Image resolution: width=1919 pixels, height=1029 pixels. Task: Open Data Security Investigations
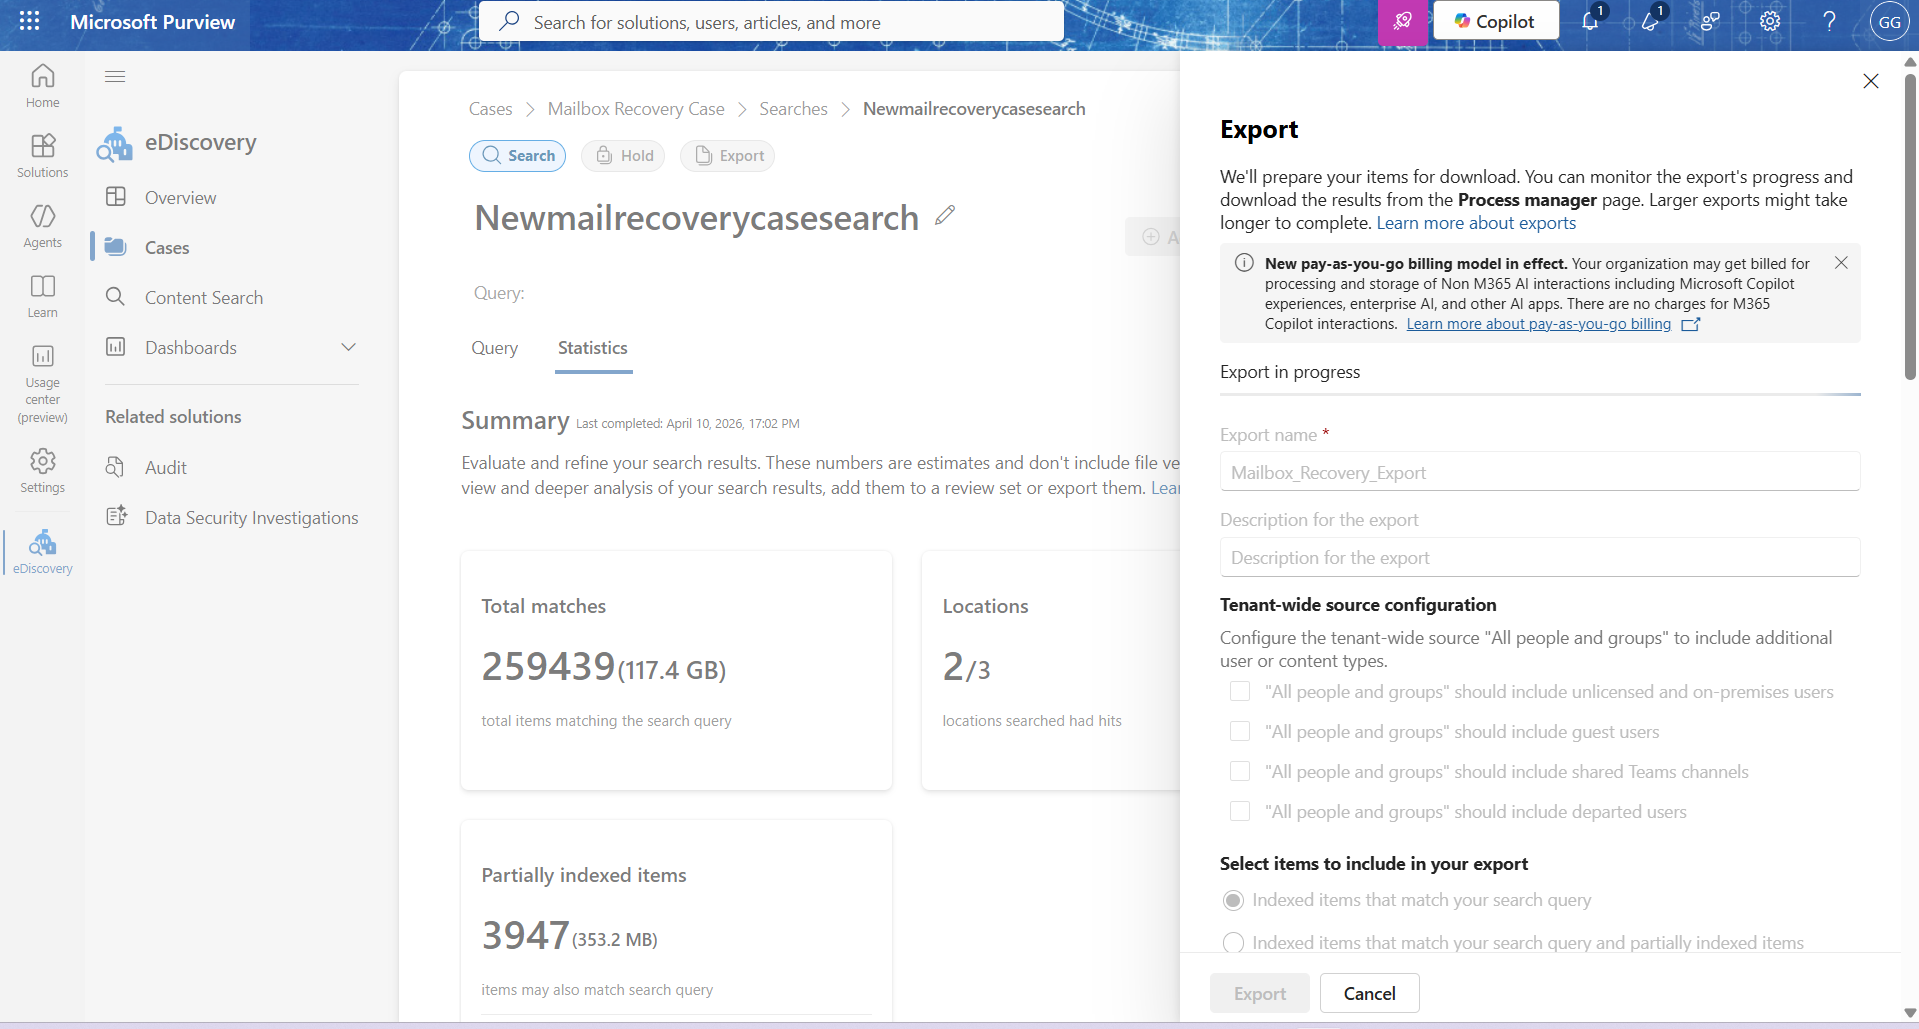(x=251, y=517)
